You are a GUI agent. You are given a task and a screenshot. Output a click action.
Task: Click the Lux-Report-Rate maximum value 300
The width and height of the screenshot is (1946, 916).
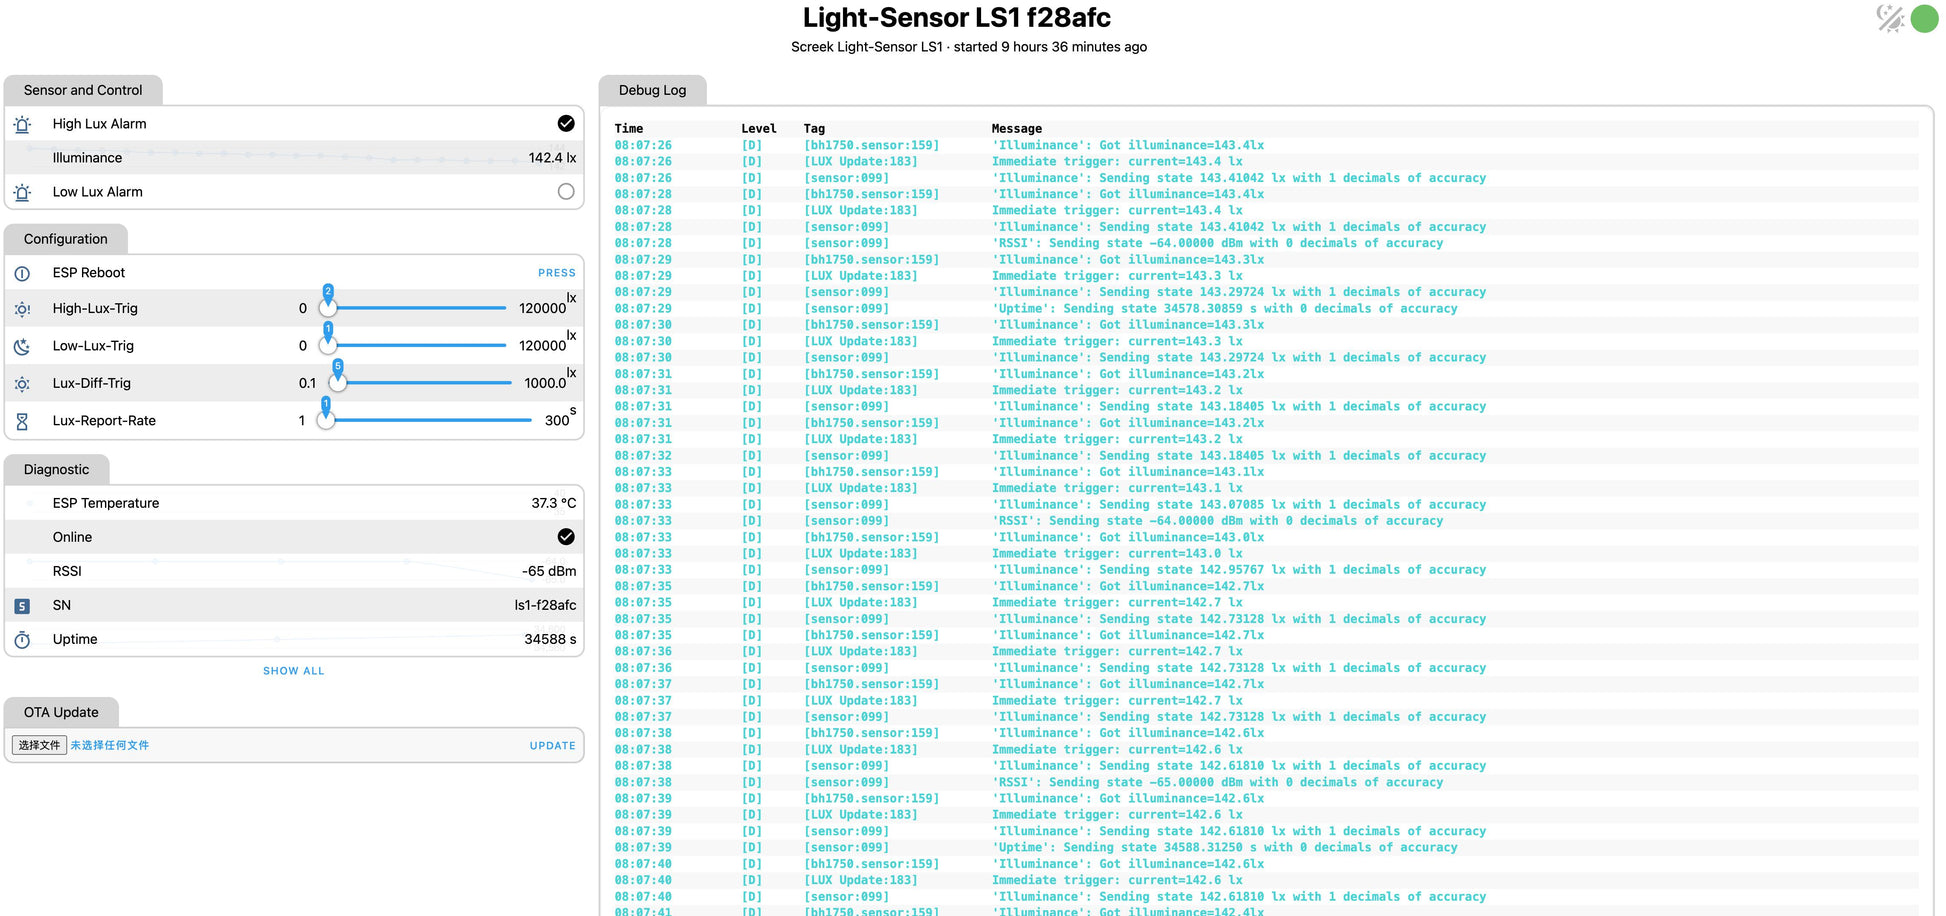pyautogui.click(x=557, y=421)
